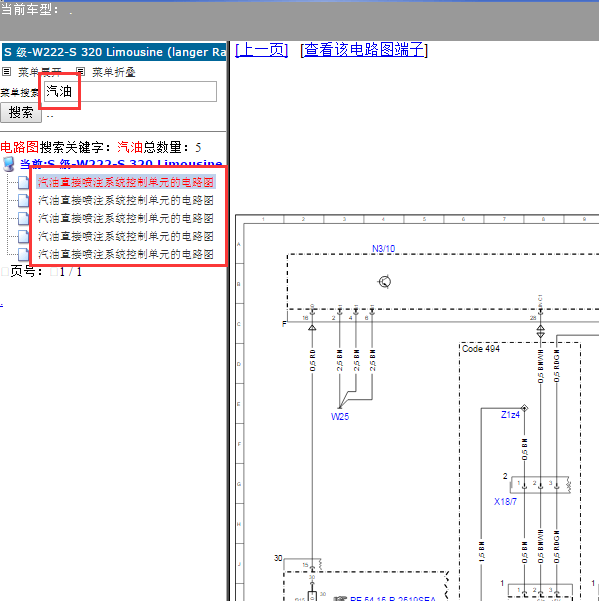Click the transistor symbol inside N3/10 box
The image size is (599, 601).
(x=384, y=282)
